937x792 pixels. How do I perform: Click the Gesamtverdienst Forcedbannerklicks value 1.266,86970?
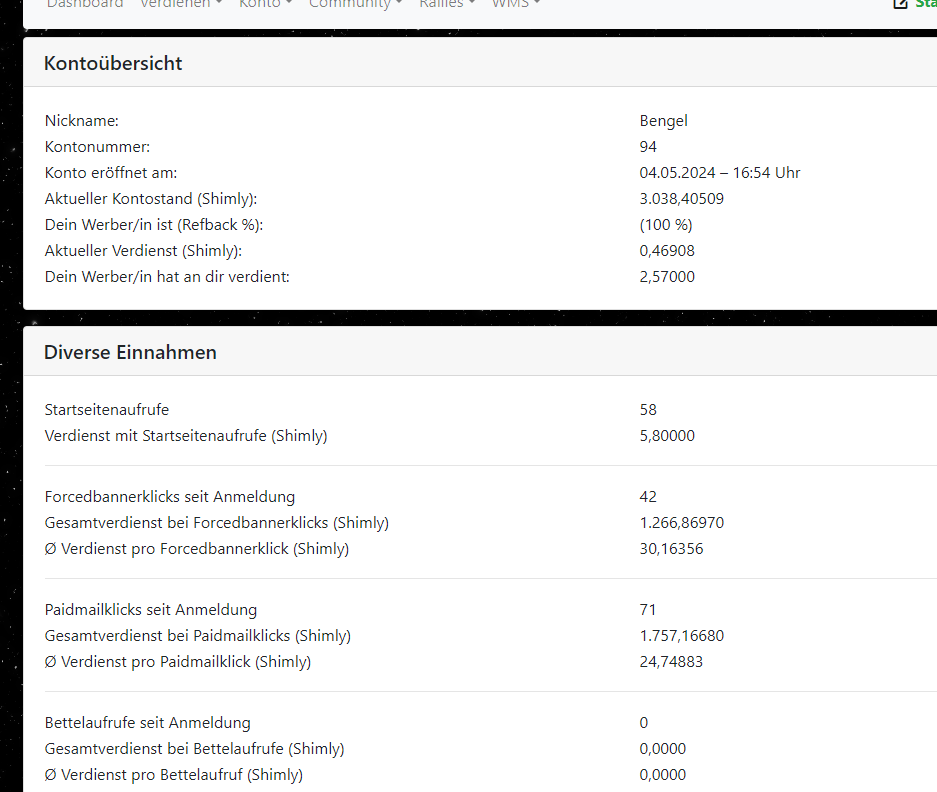pyautogui.click(x=681, y=523)
